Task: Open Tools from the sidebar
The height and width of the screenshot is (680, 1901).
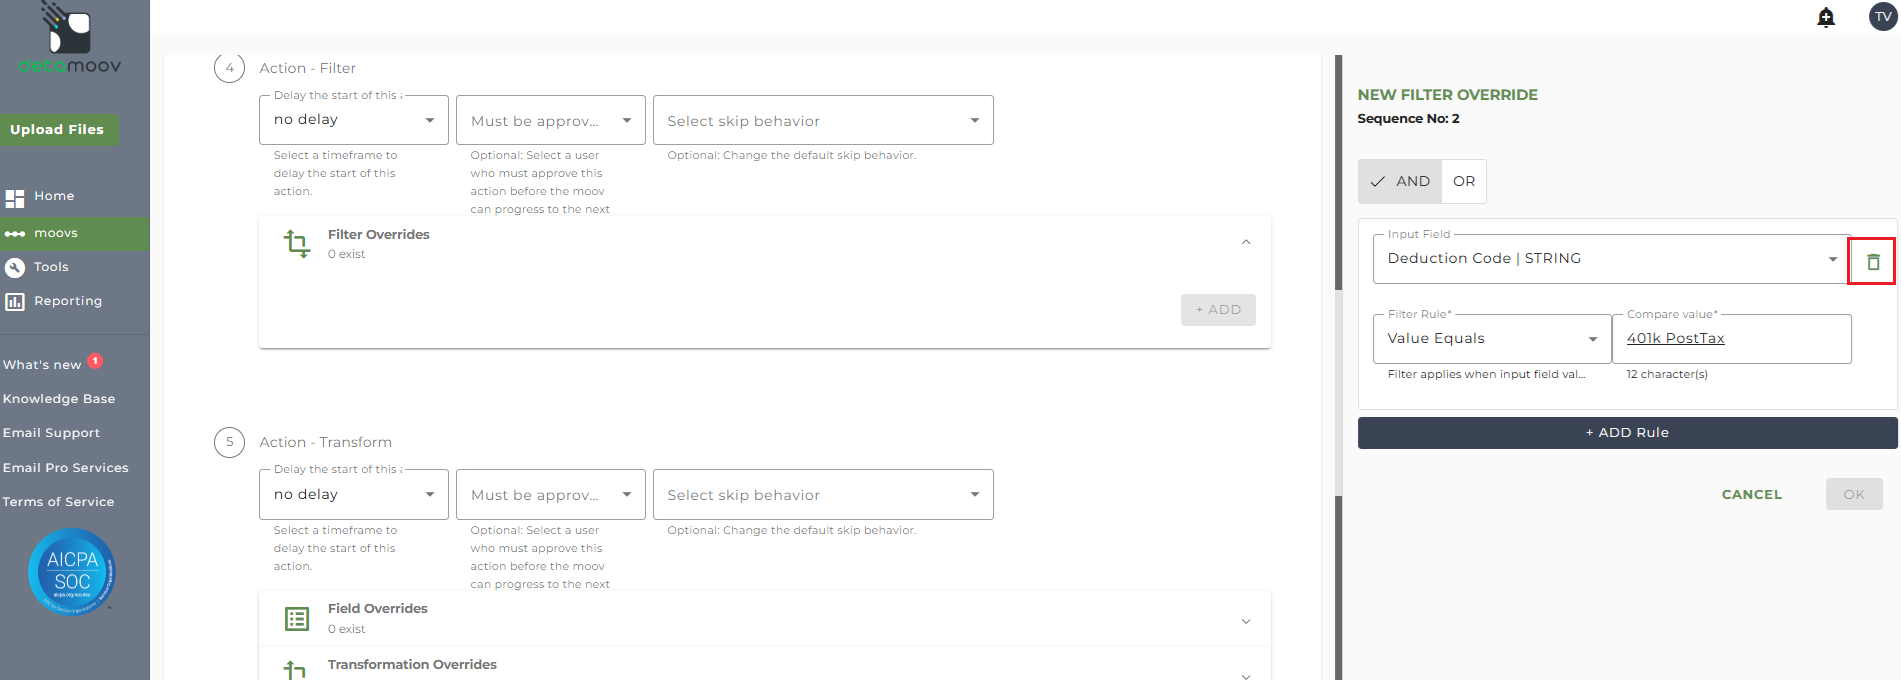Action: pos(51,267)
